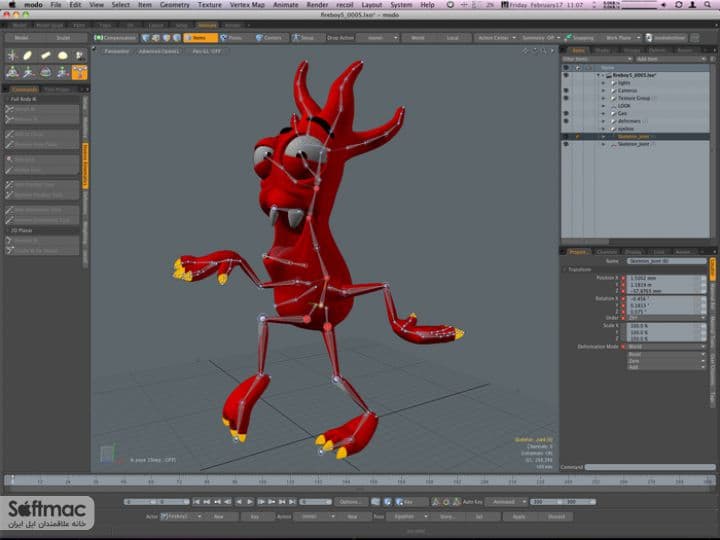This screenshot has width=720, height=540.
Task: Jump to first frame with transport button
Action: point(196,502)
